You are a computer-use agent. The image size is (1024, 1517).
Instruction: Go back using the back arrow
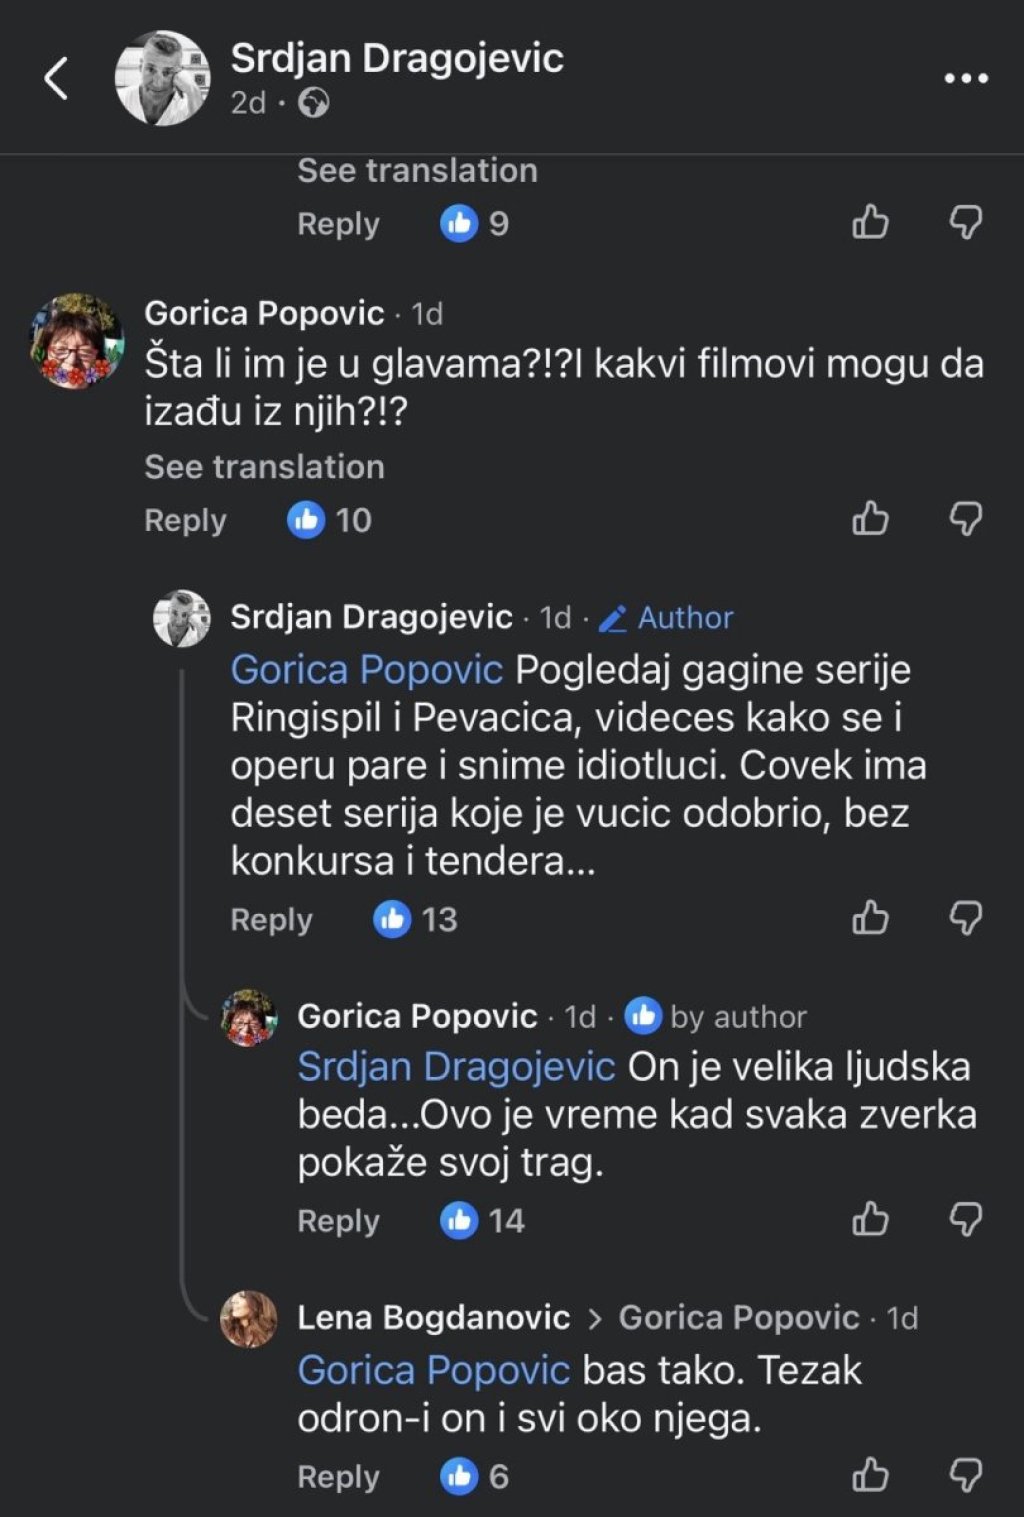(x=56, y=78)
